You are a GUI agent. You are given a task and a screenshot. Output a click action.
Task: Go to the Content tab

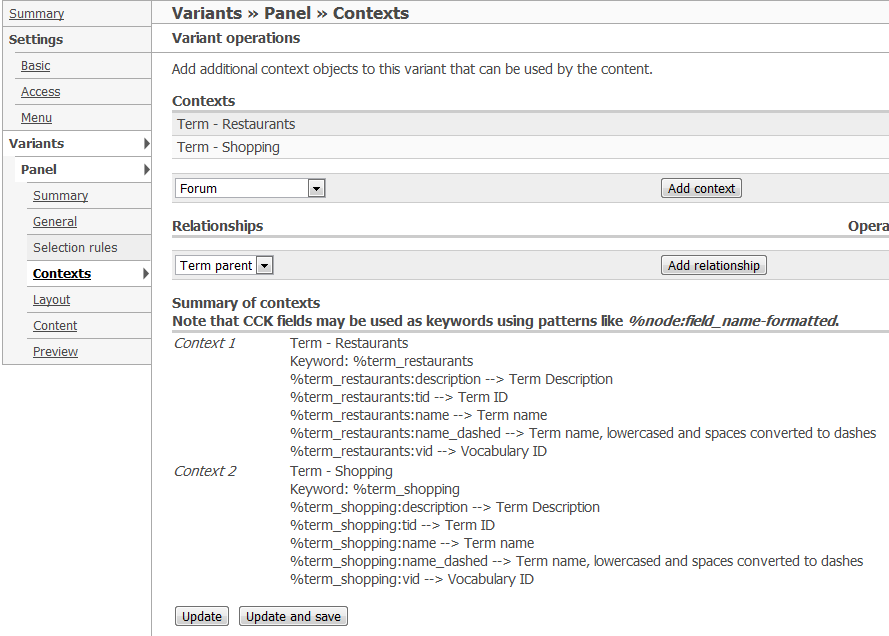[55, 326]
